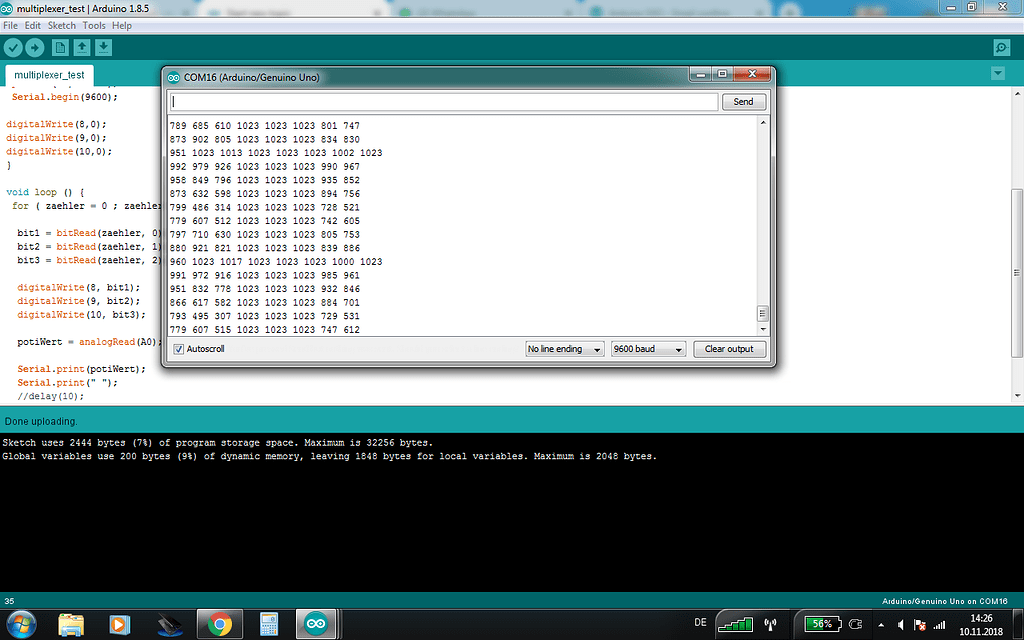Click serial output row starting 789 685 610
Image resolution: width=1024 pixels, height=640 pixels.
[x=264, y=125]
